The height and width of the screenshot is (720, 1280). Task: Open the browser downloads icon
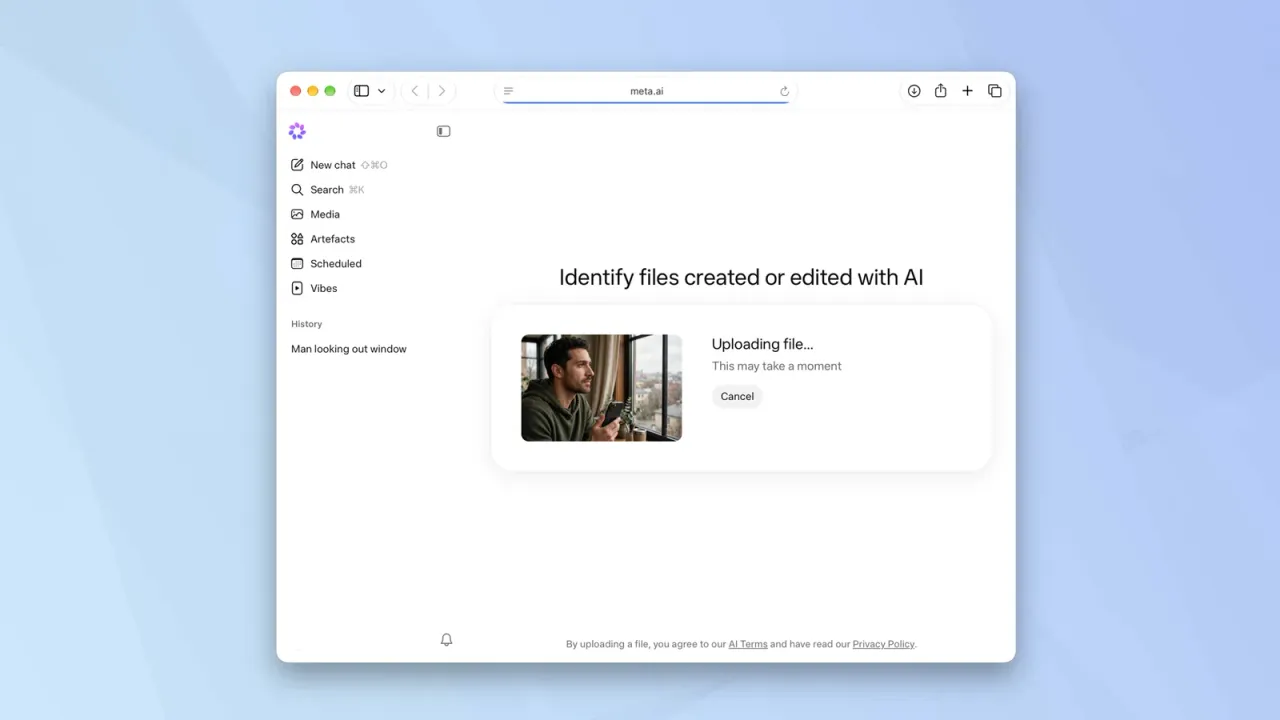click(914, 91)
